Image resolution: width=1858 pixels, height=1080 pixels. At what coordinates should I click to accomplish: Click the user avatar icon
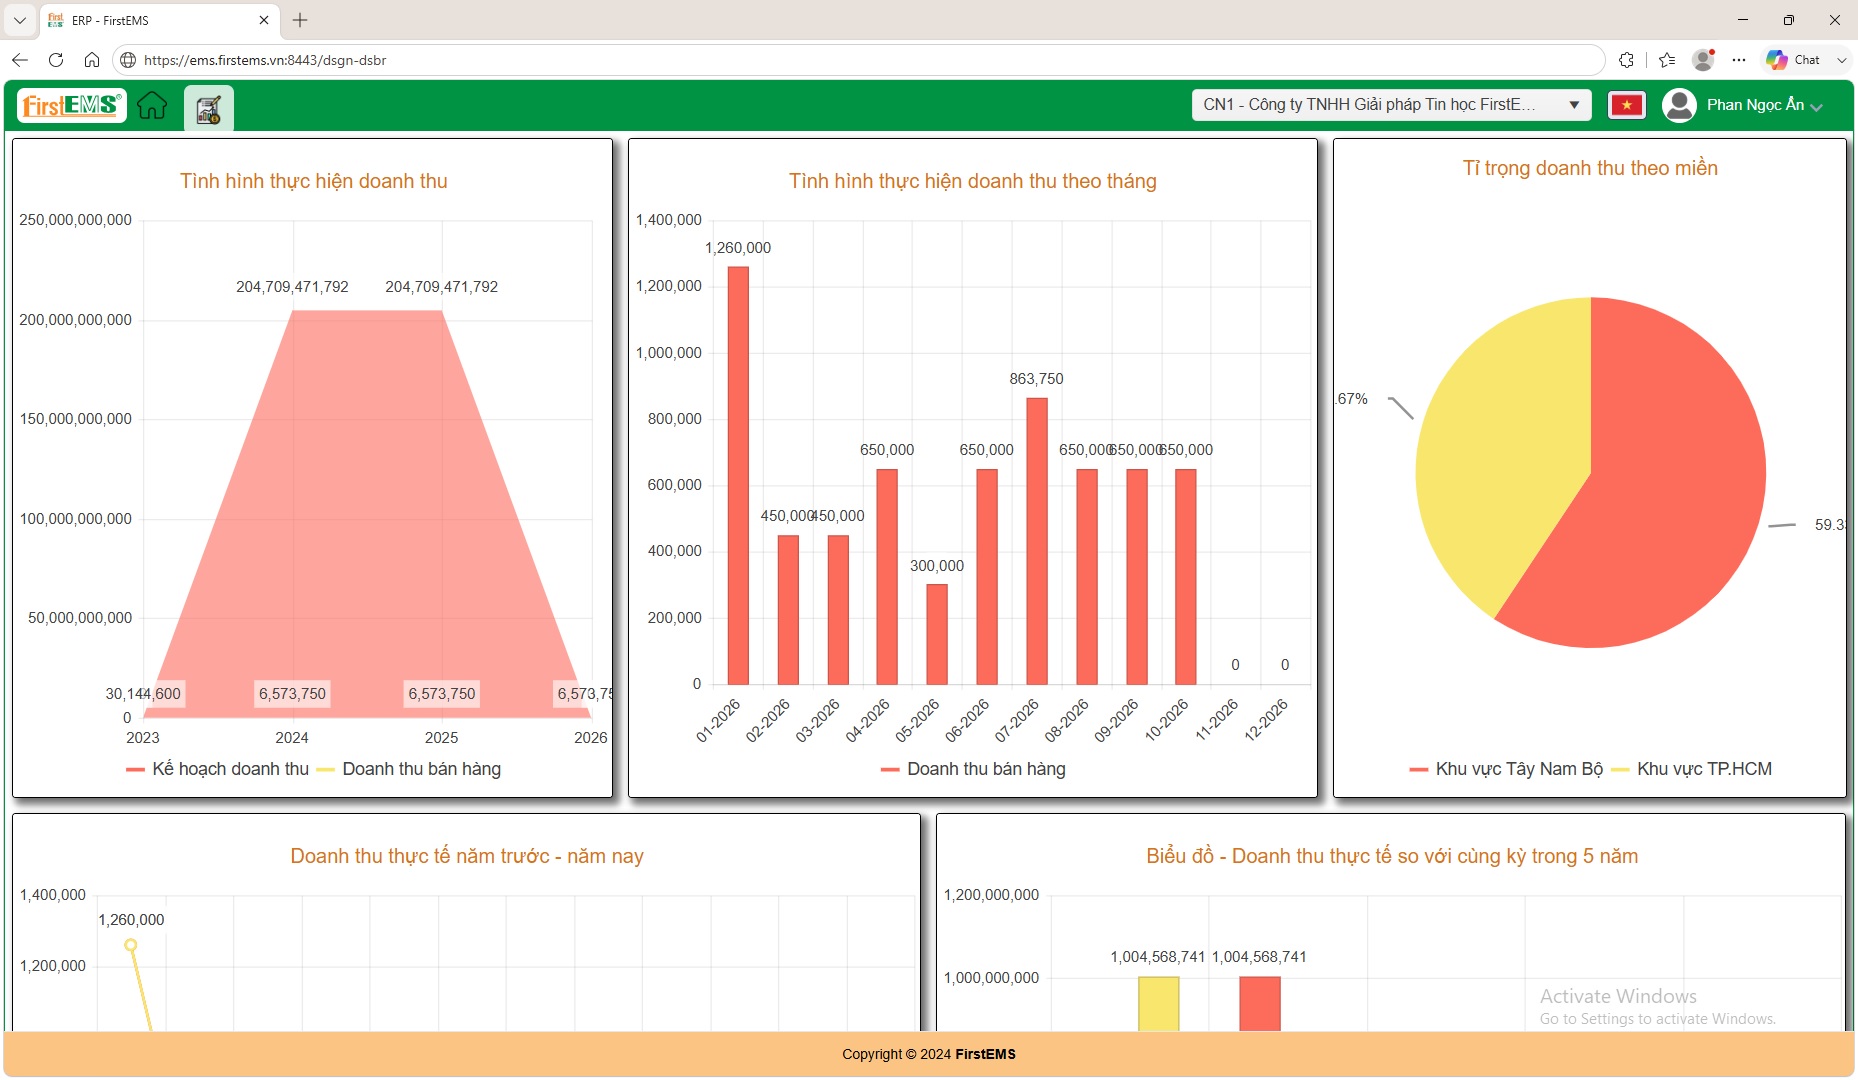click(1679, 105)
